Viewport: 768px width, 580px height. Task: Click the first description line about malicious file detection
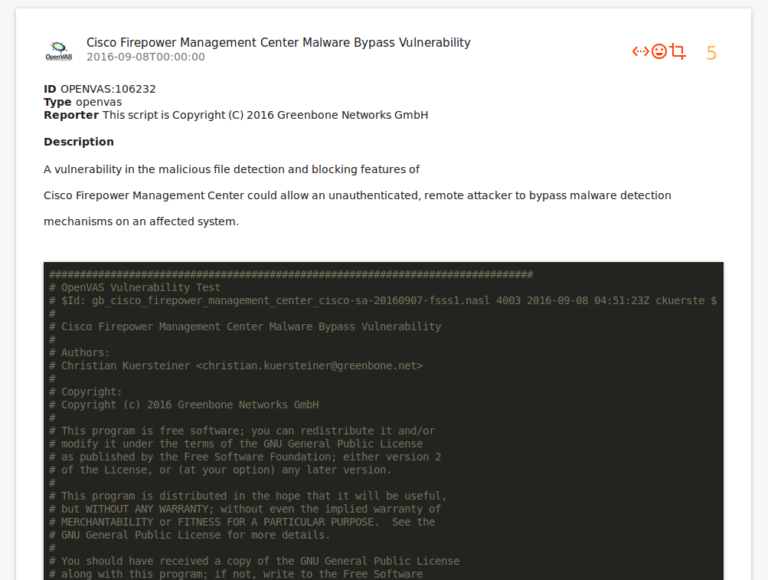click(231, 169)
